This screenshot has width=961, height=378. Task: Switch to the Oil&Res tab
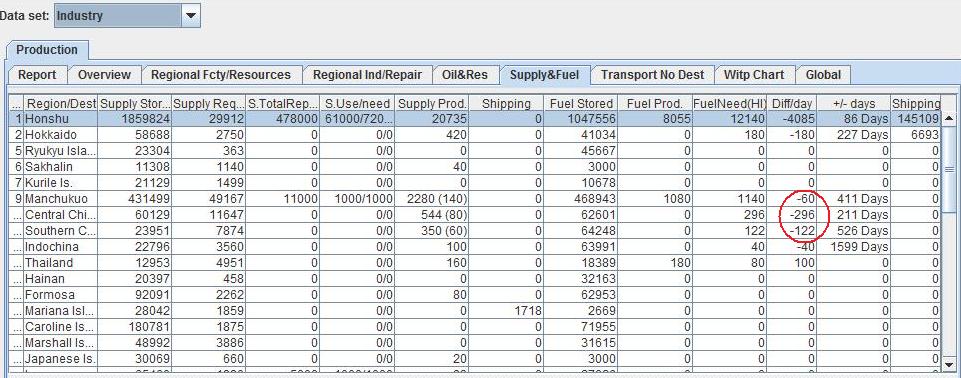coord(465,75)
